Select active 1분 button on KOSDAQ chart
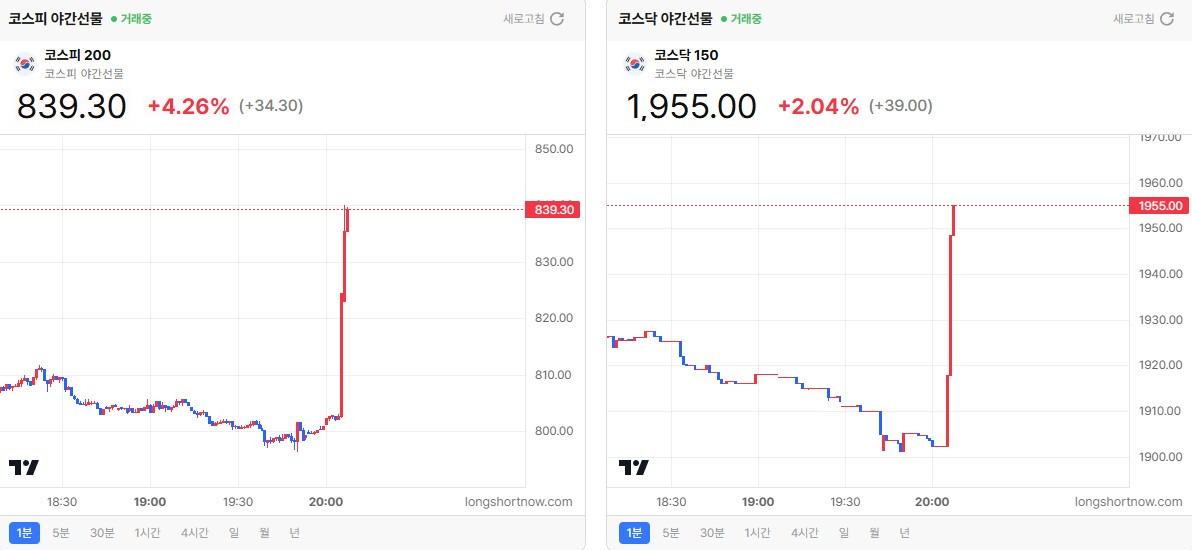 (635, 533)
